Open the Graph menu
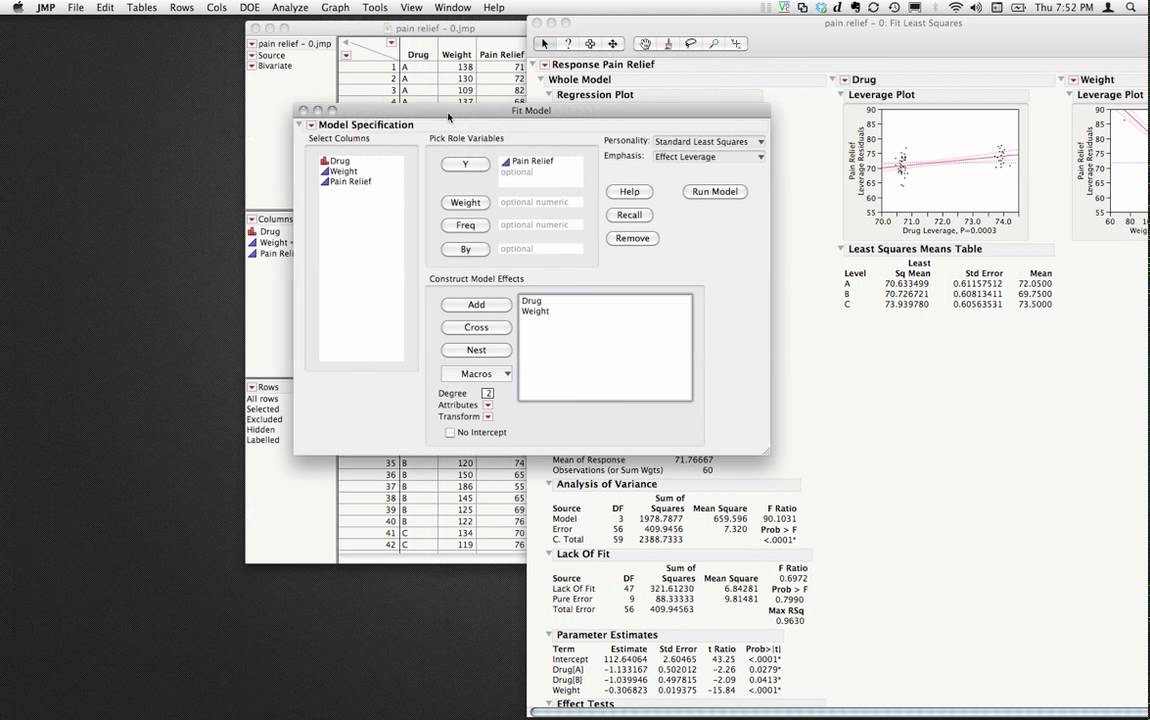 (x=335, y=7)
